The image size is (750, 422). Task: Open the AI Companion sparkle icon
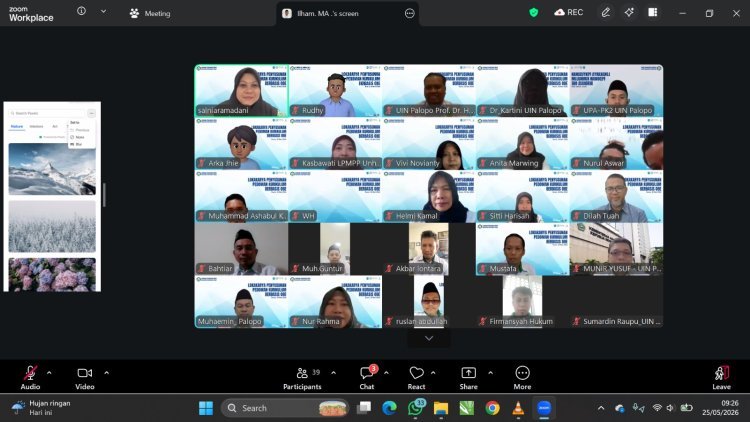629,13
